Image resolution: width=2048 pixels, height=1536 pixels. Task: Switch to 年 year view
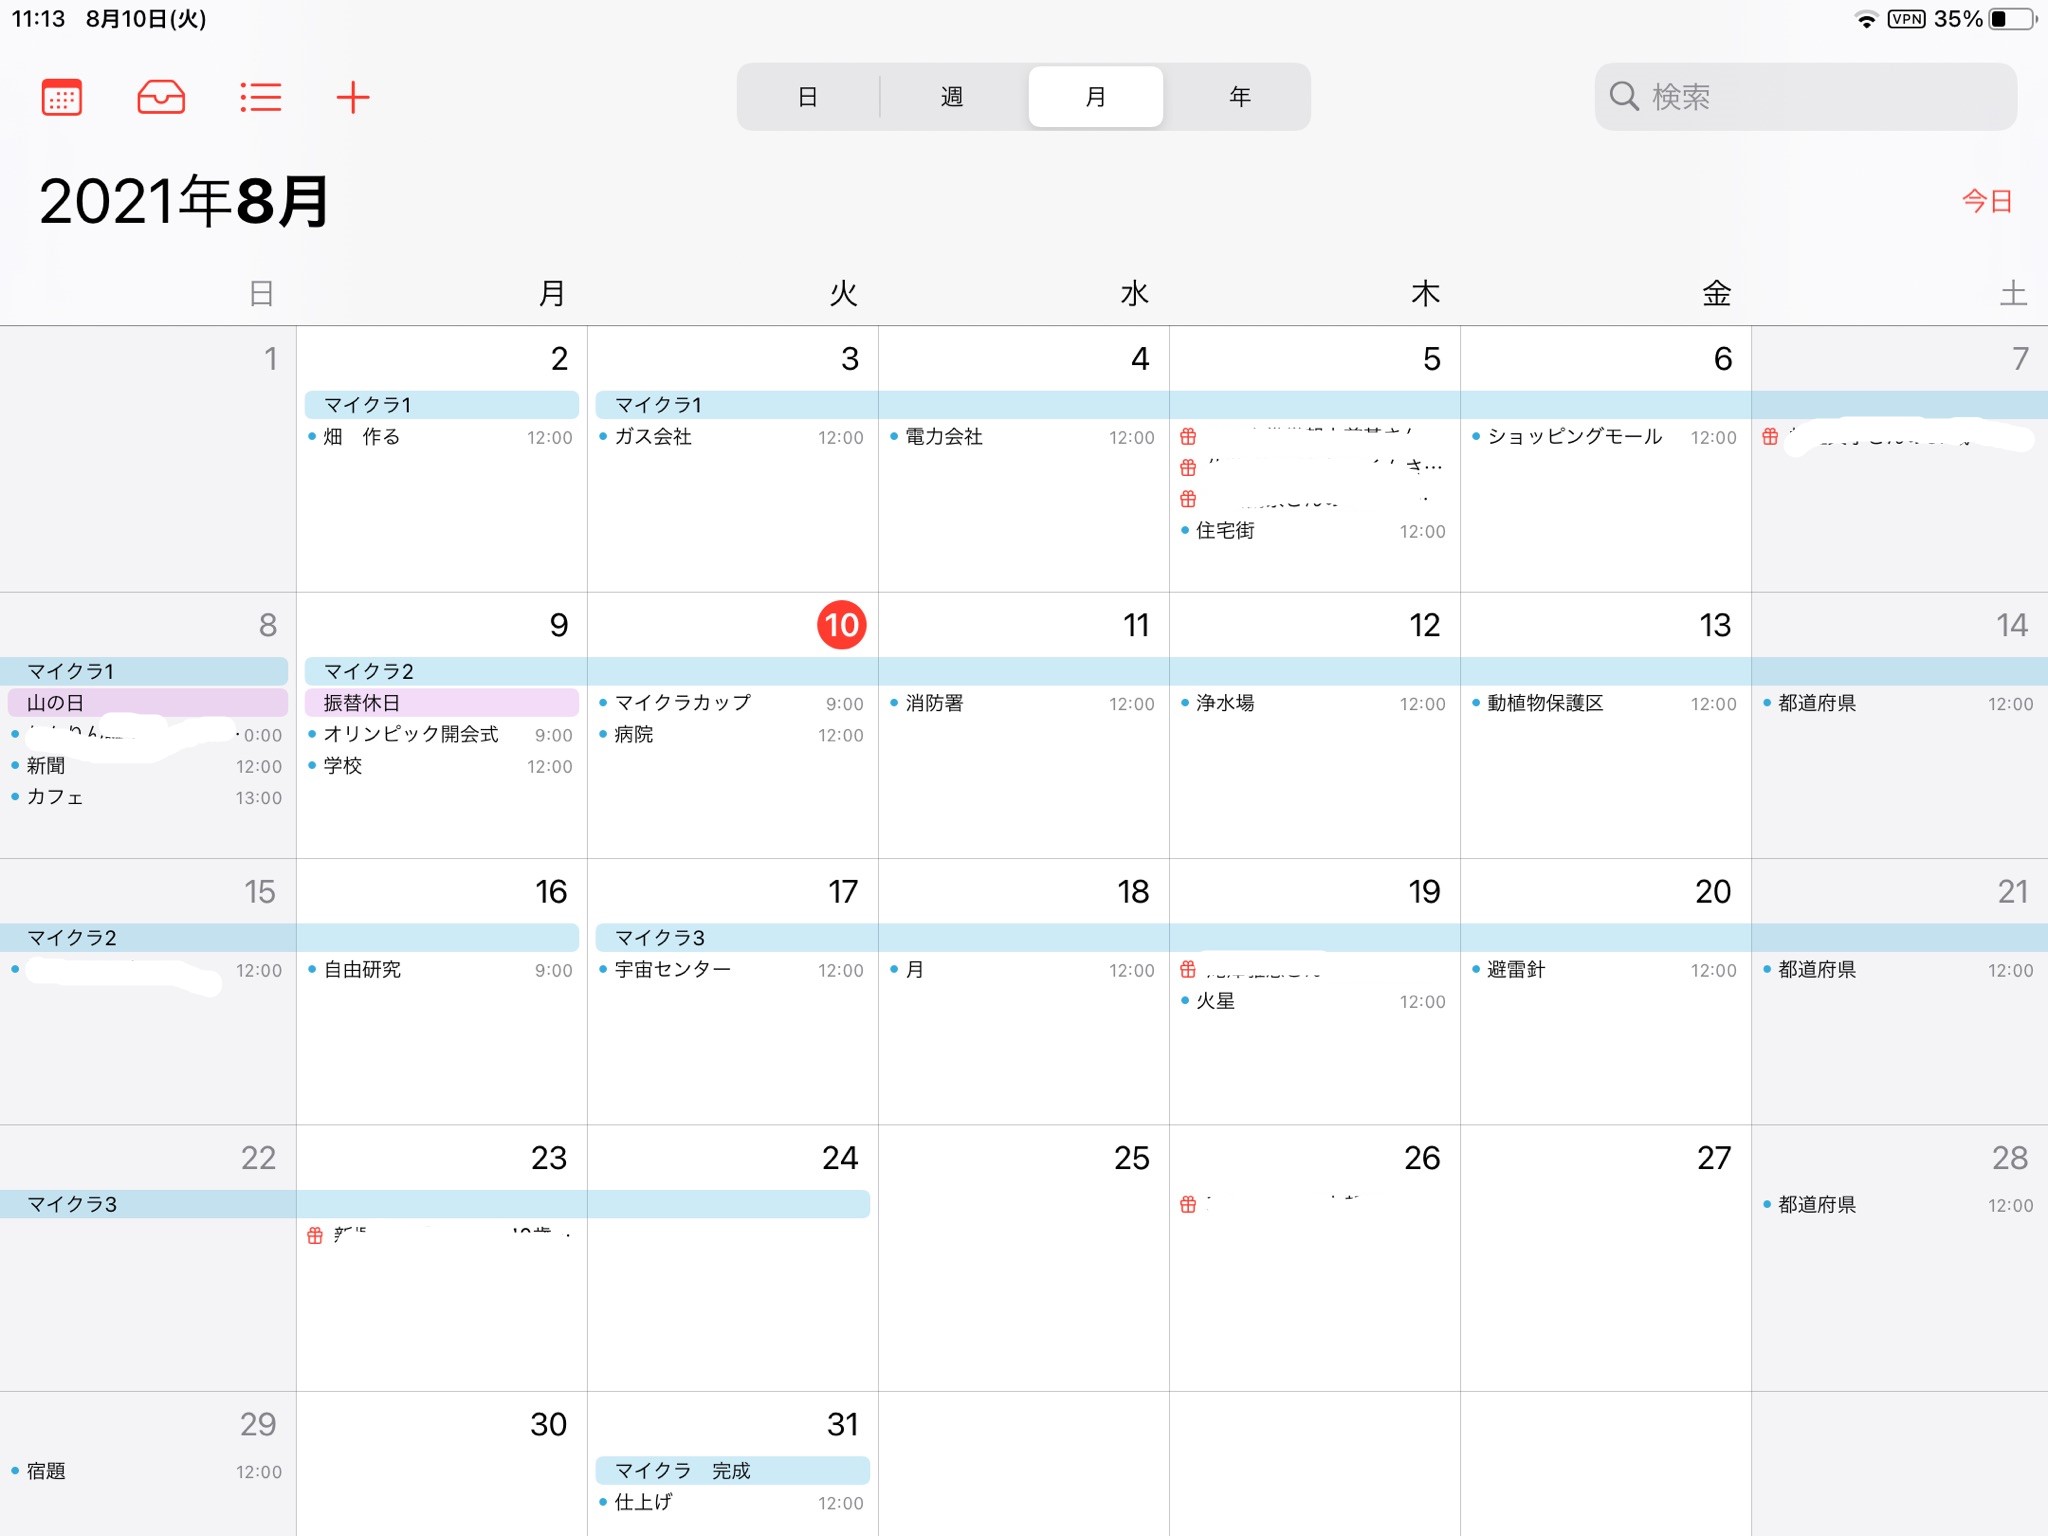[x=1240, y=97]
